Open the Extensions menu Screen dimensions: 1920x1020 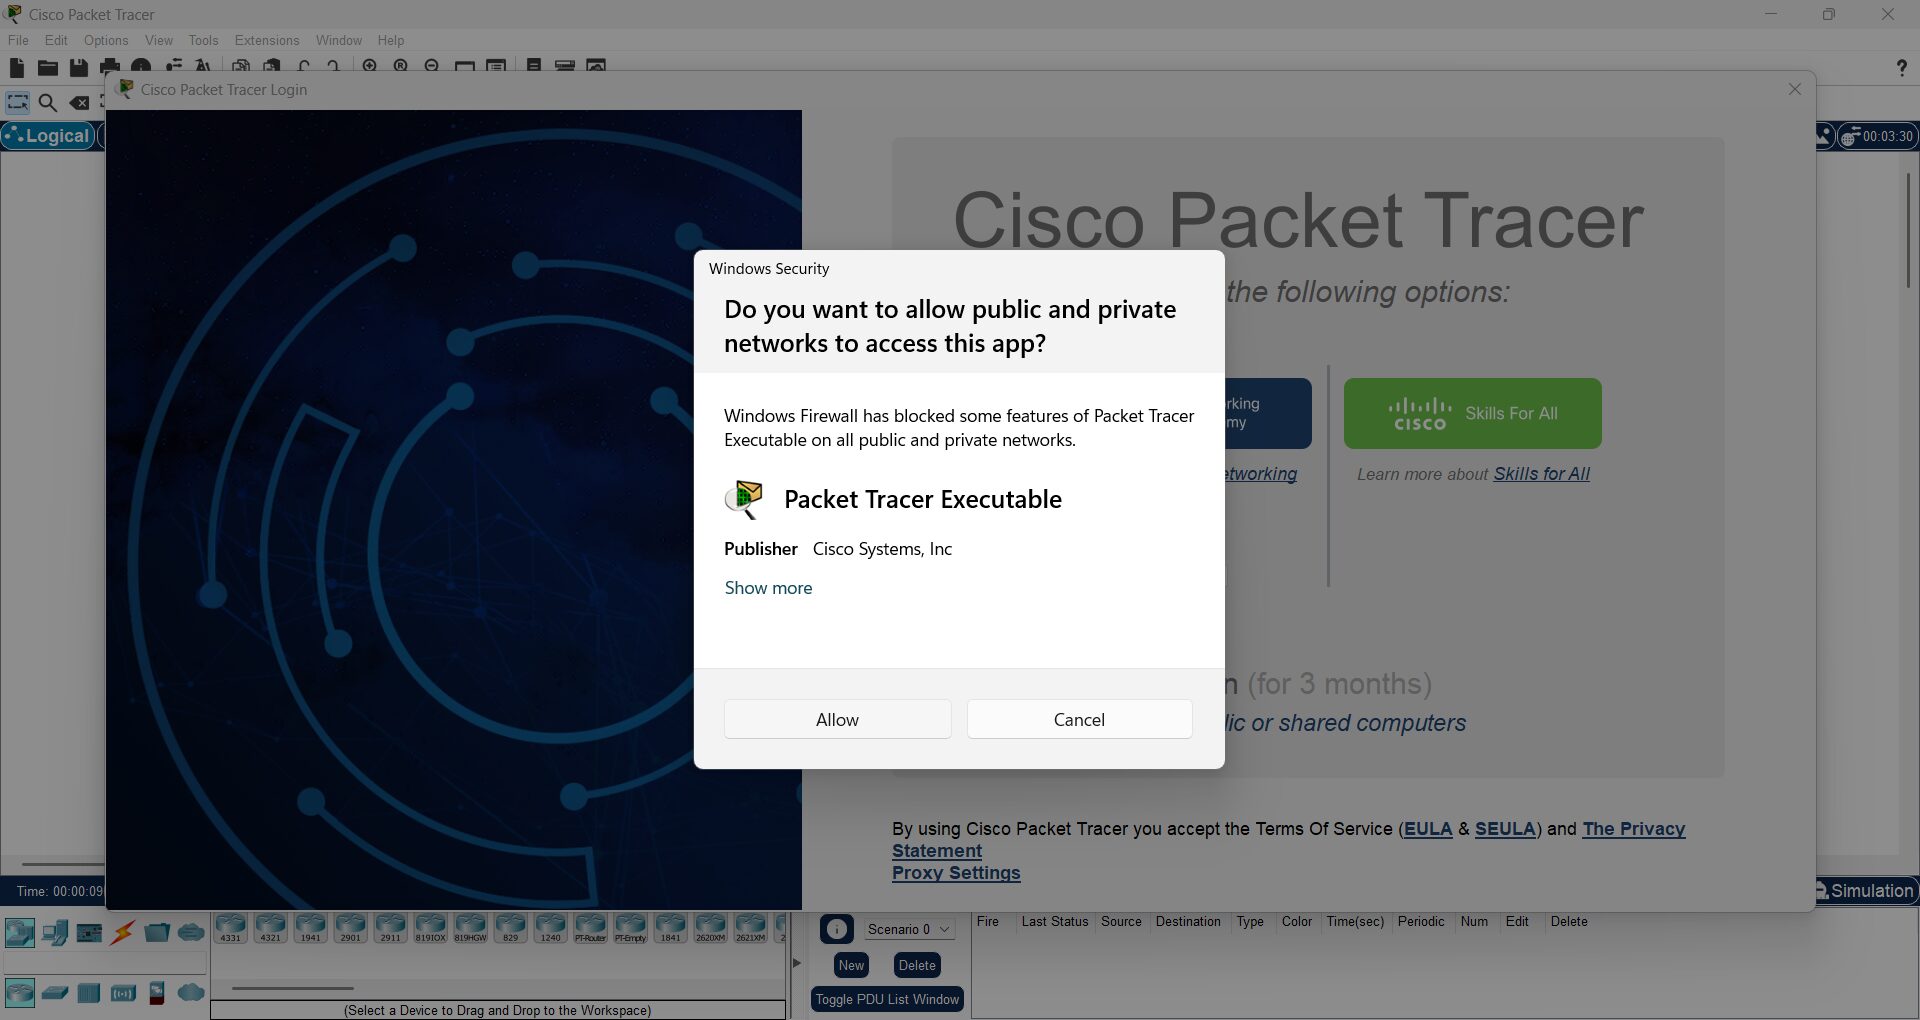click(266, 40)
